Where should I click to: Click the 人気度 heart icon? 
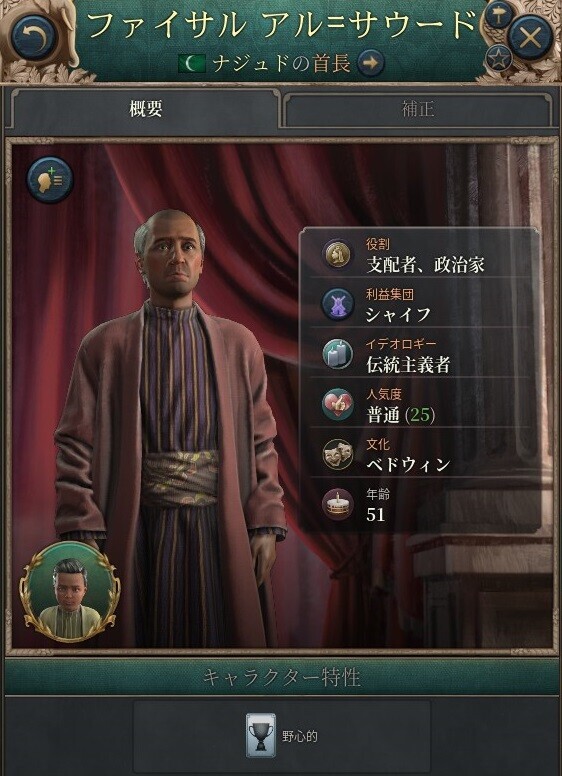(x=337, y=404)
